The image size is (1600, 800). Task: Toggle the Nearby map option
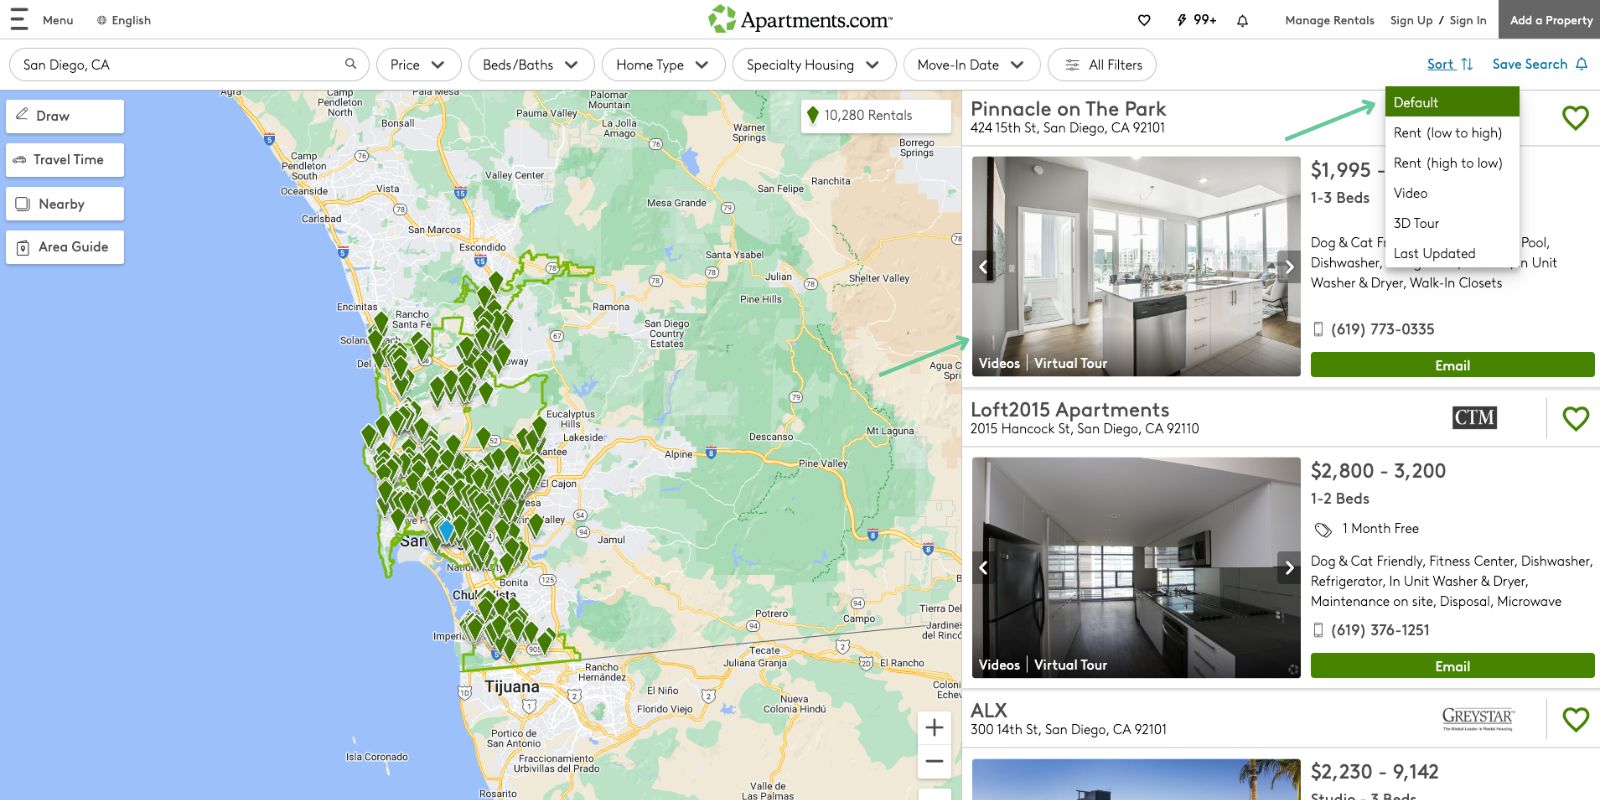click(x=64, y=204)
